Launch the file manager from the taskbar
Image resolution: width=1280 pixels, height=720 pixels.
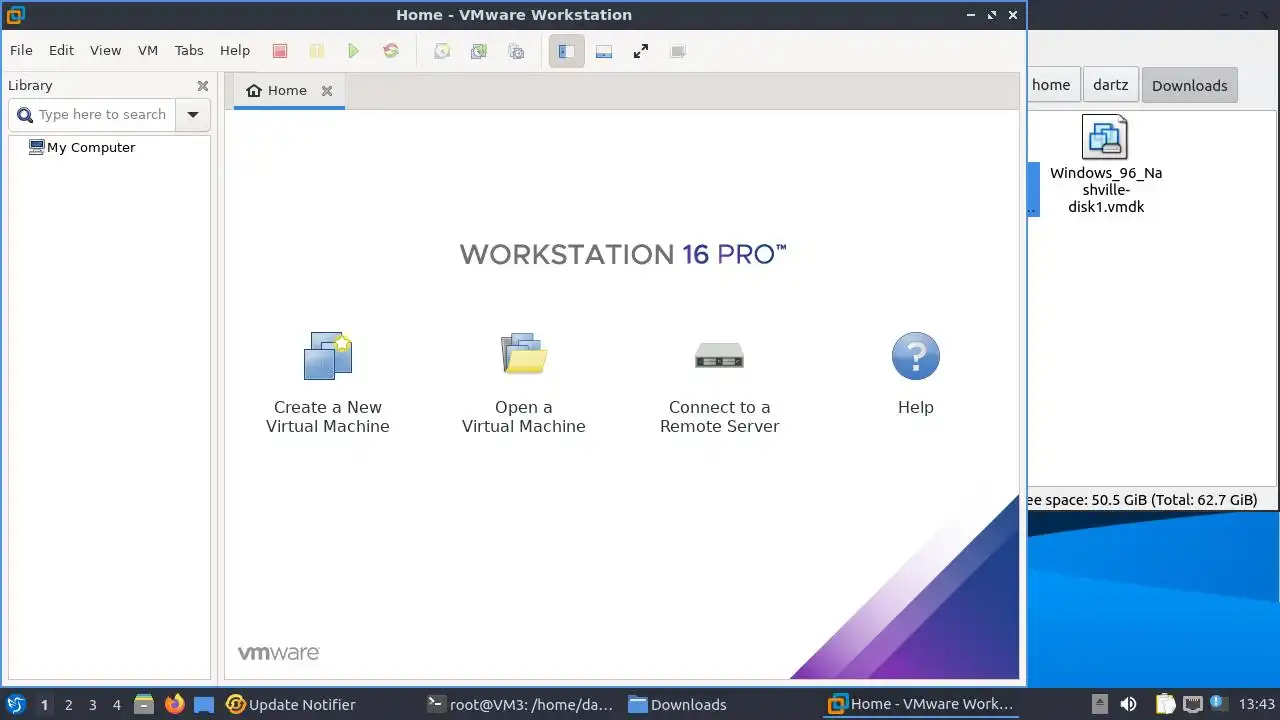click(144, 704)
